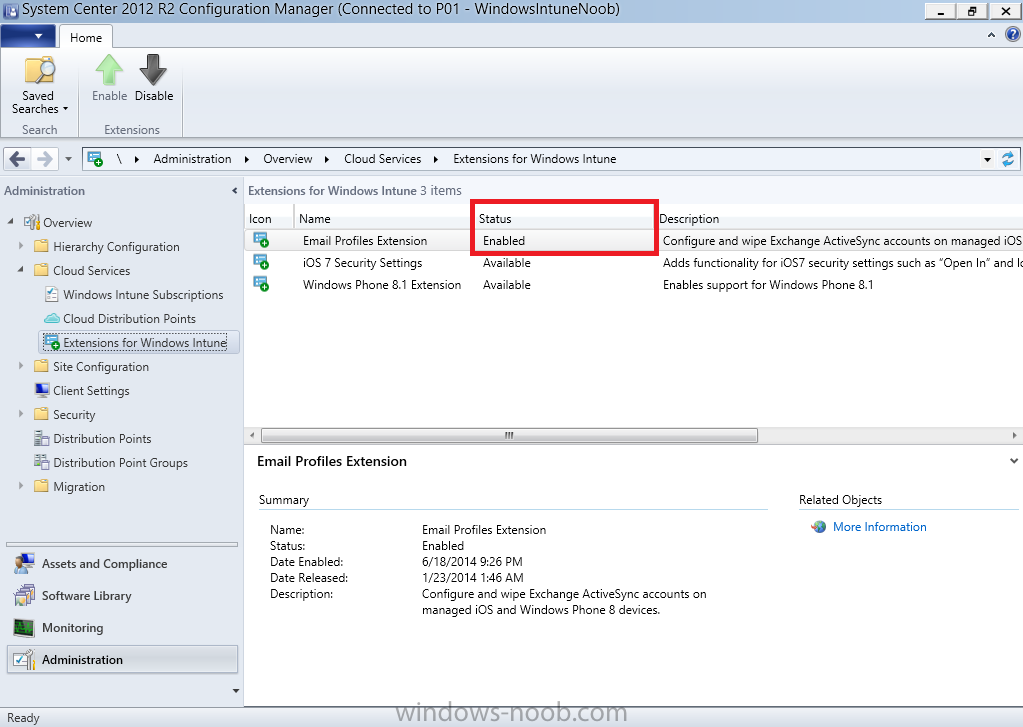Viewport: 1023px width, 727px height.
Task: Click Available status of iOS 7 row
Action: coord(506,262)
